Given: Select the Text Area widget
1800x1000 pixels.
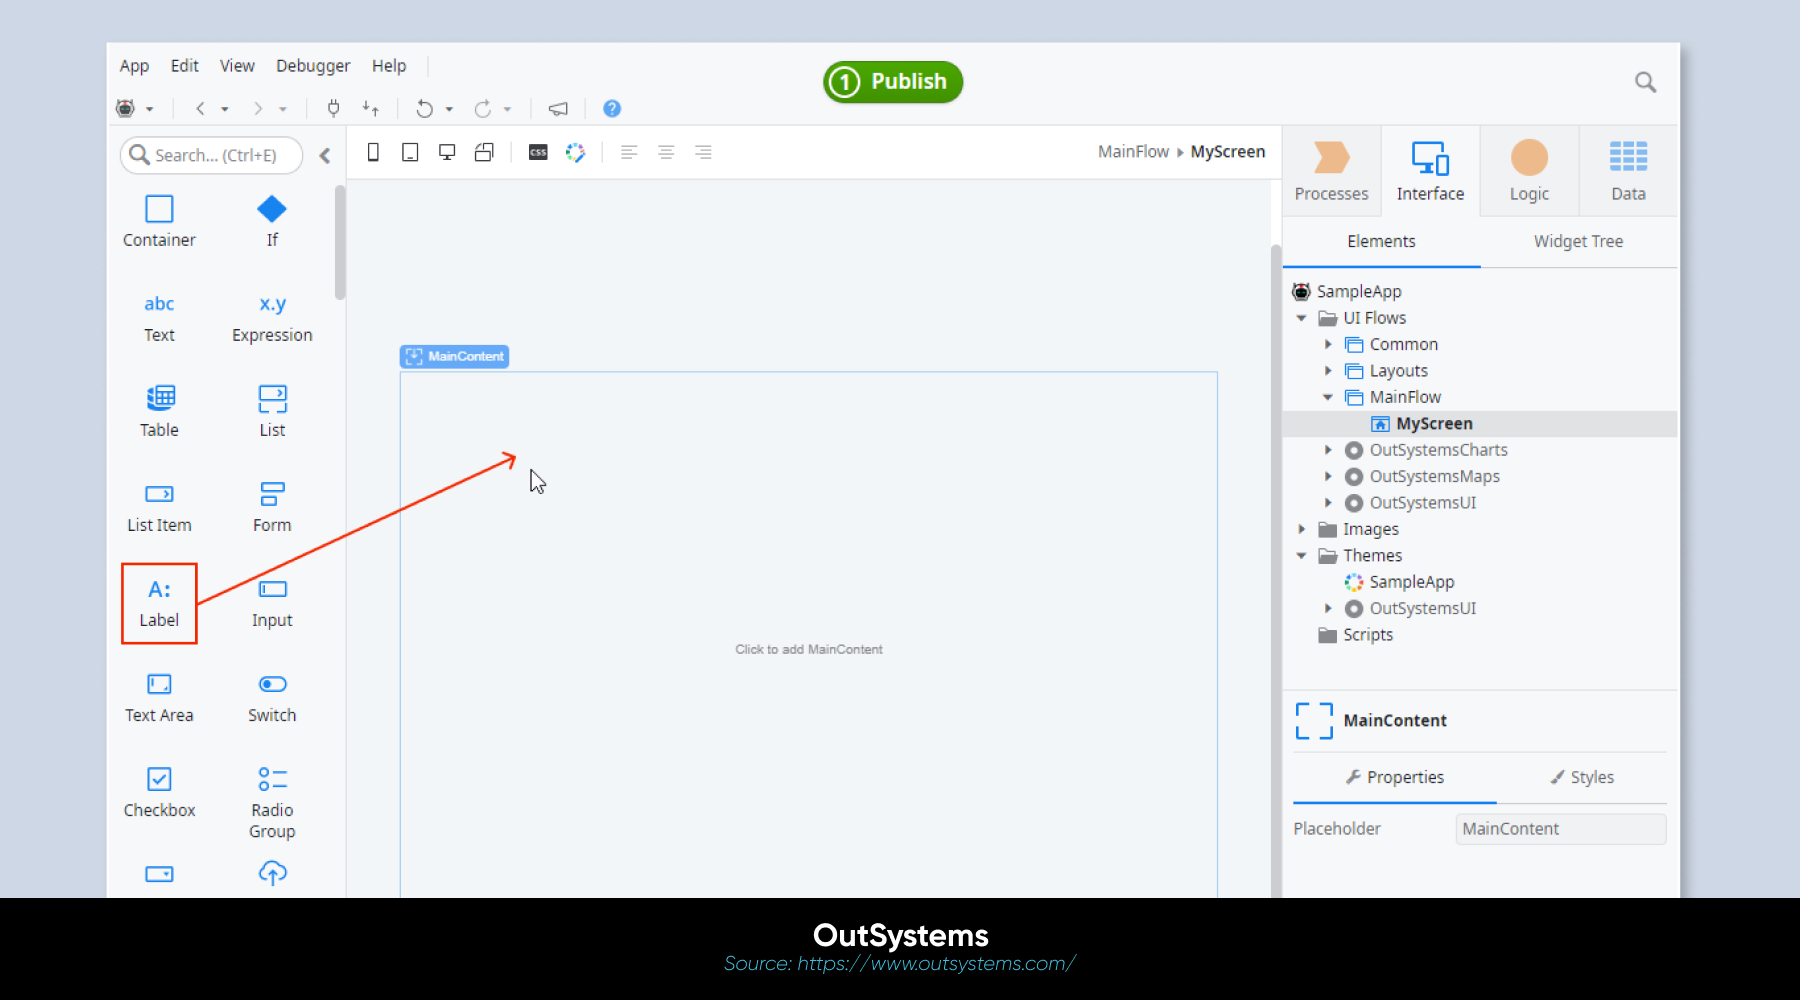Looking at the screenshot, I should pos(159,685).
